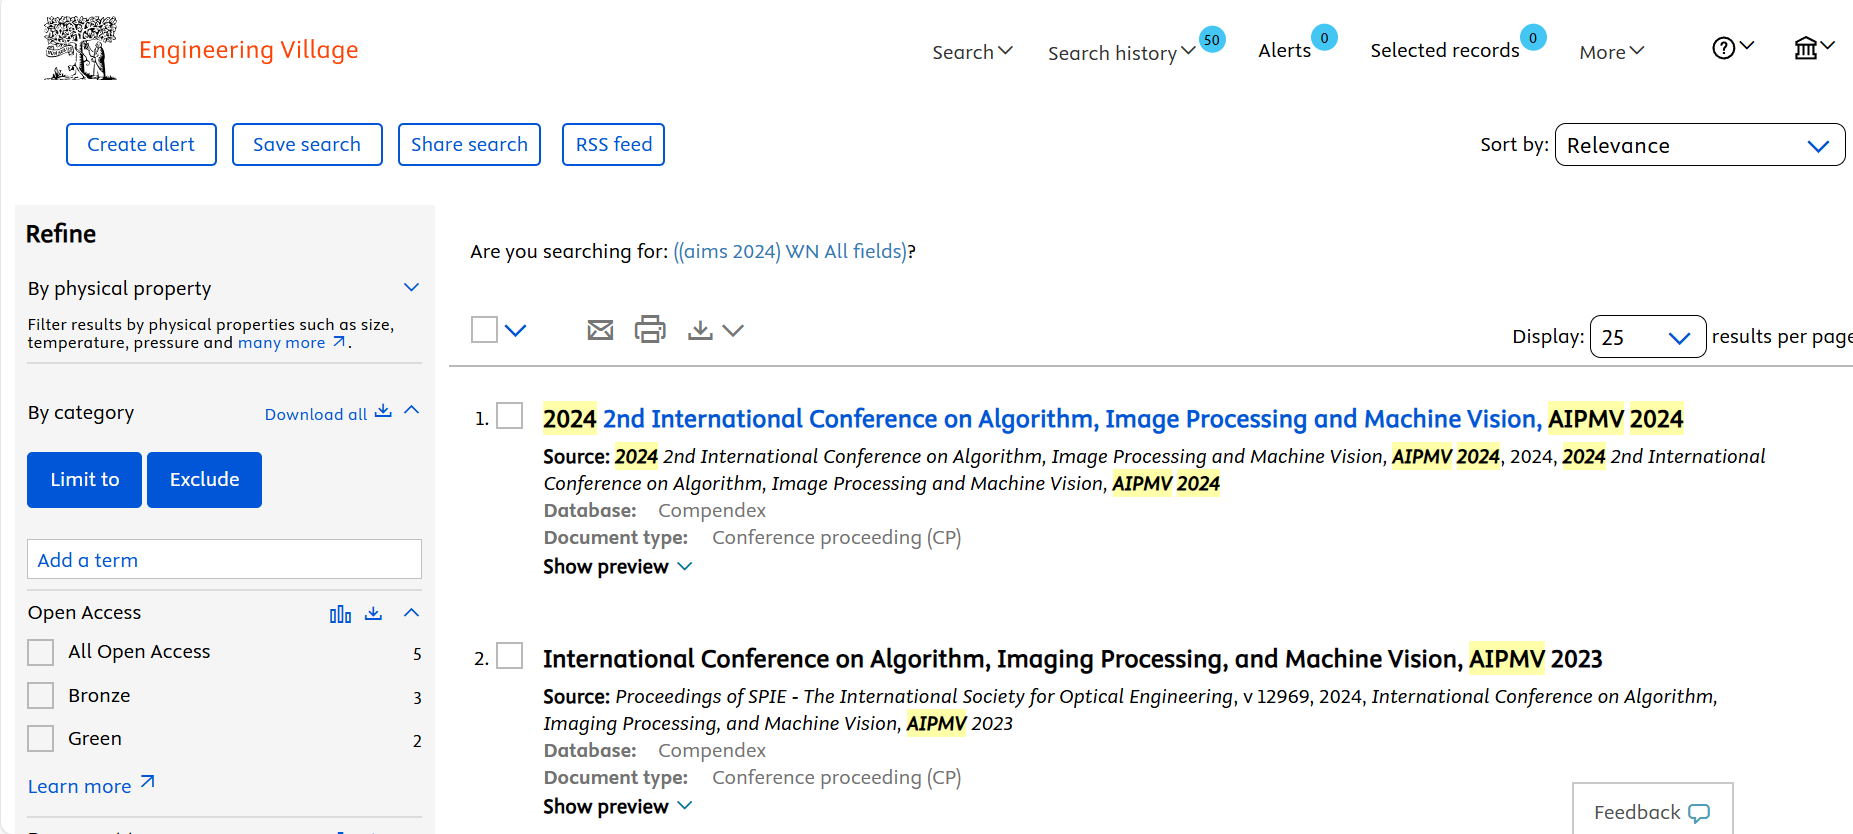The height and width of the screenshot is (834, 1853).
Task: Open the Sort by Relevance dropdown
Action: click(x=1699, y=145)
